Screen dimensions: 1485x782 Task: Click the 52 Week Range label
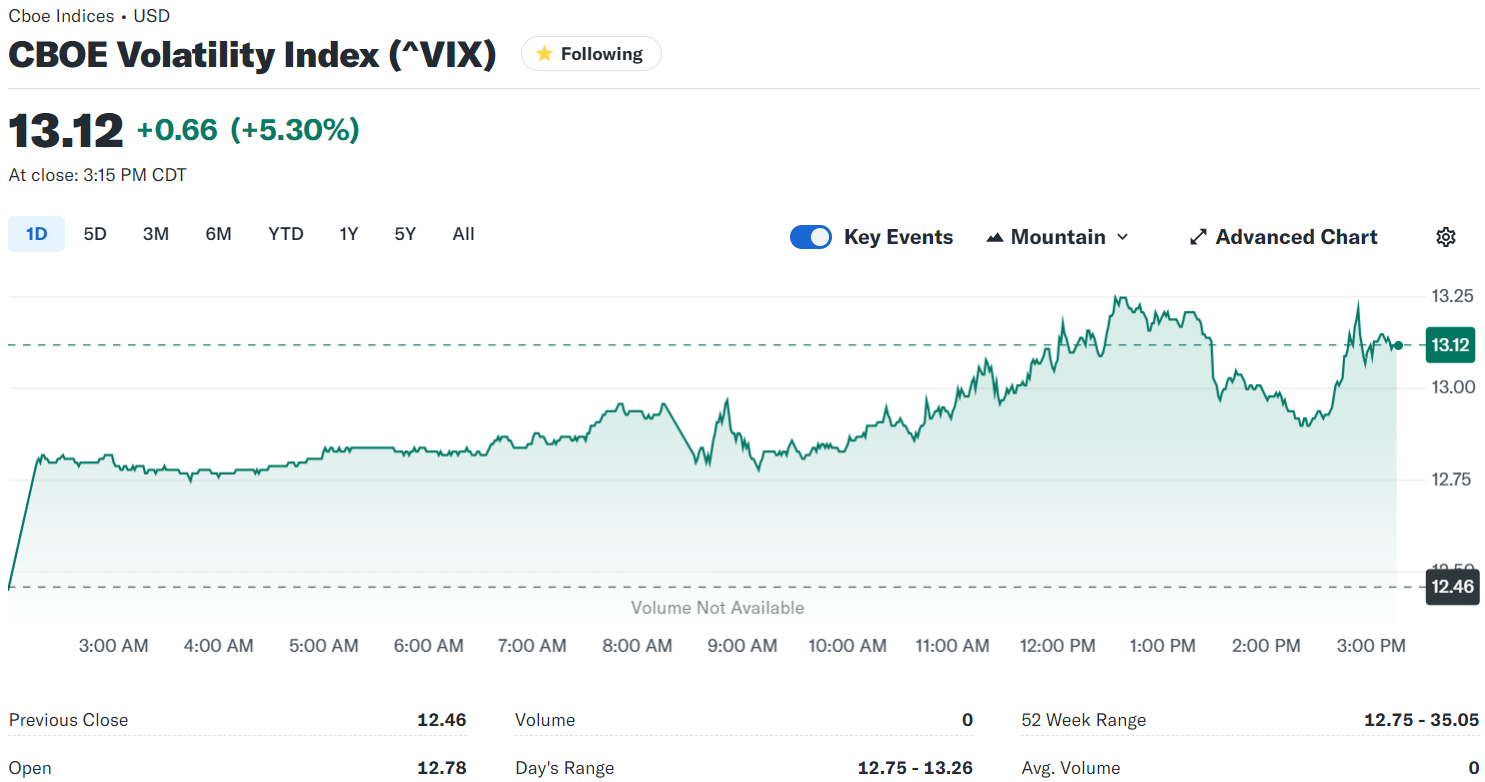pyautogui.click(x=1084, y=720)
